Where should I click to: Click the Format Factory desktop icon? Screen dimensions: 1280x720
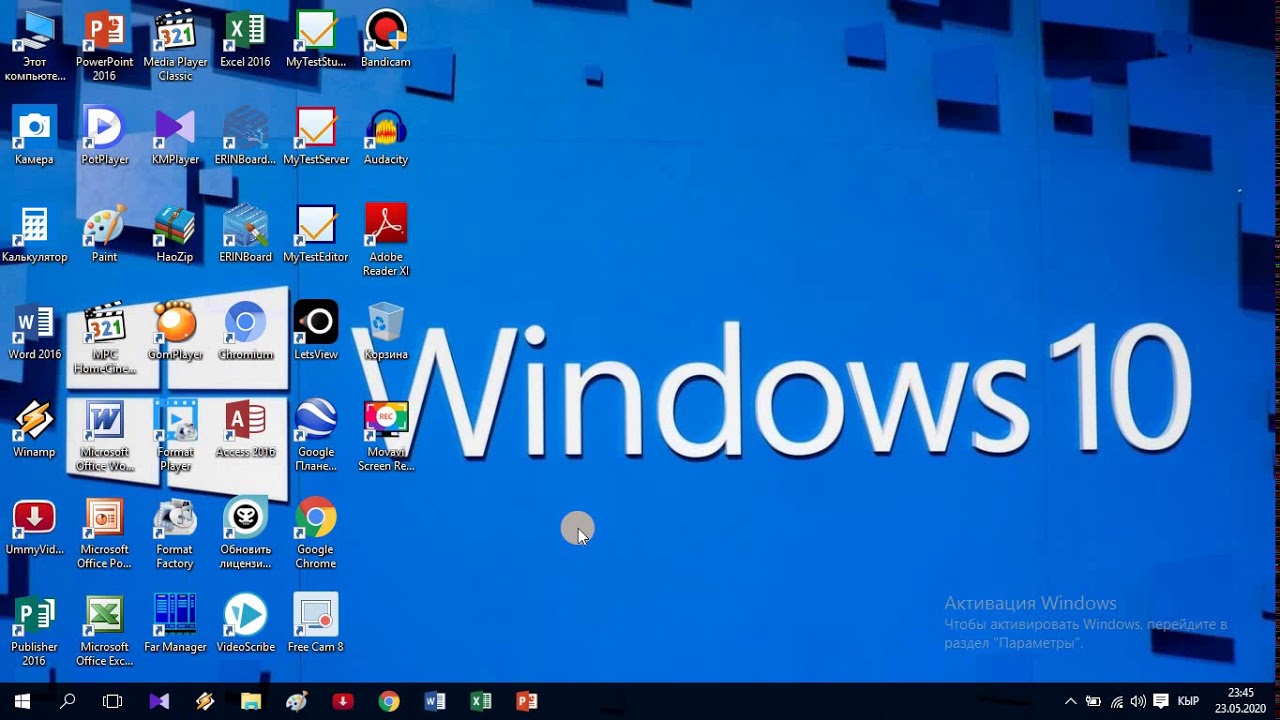tap(175, 534)
